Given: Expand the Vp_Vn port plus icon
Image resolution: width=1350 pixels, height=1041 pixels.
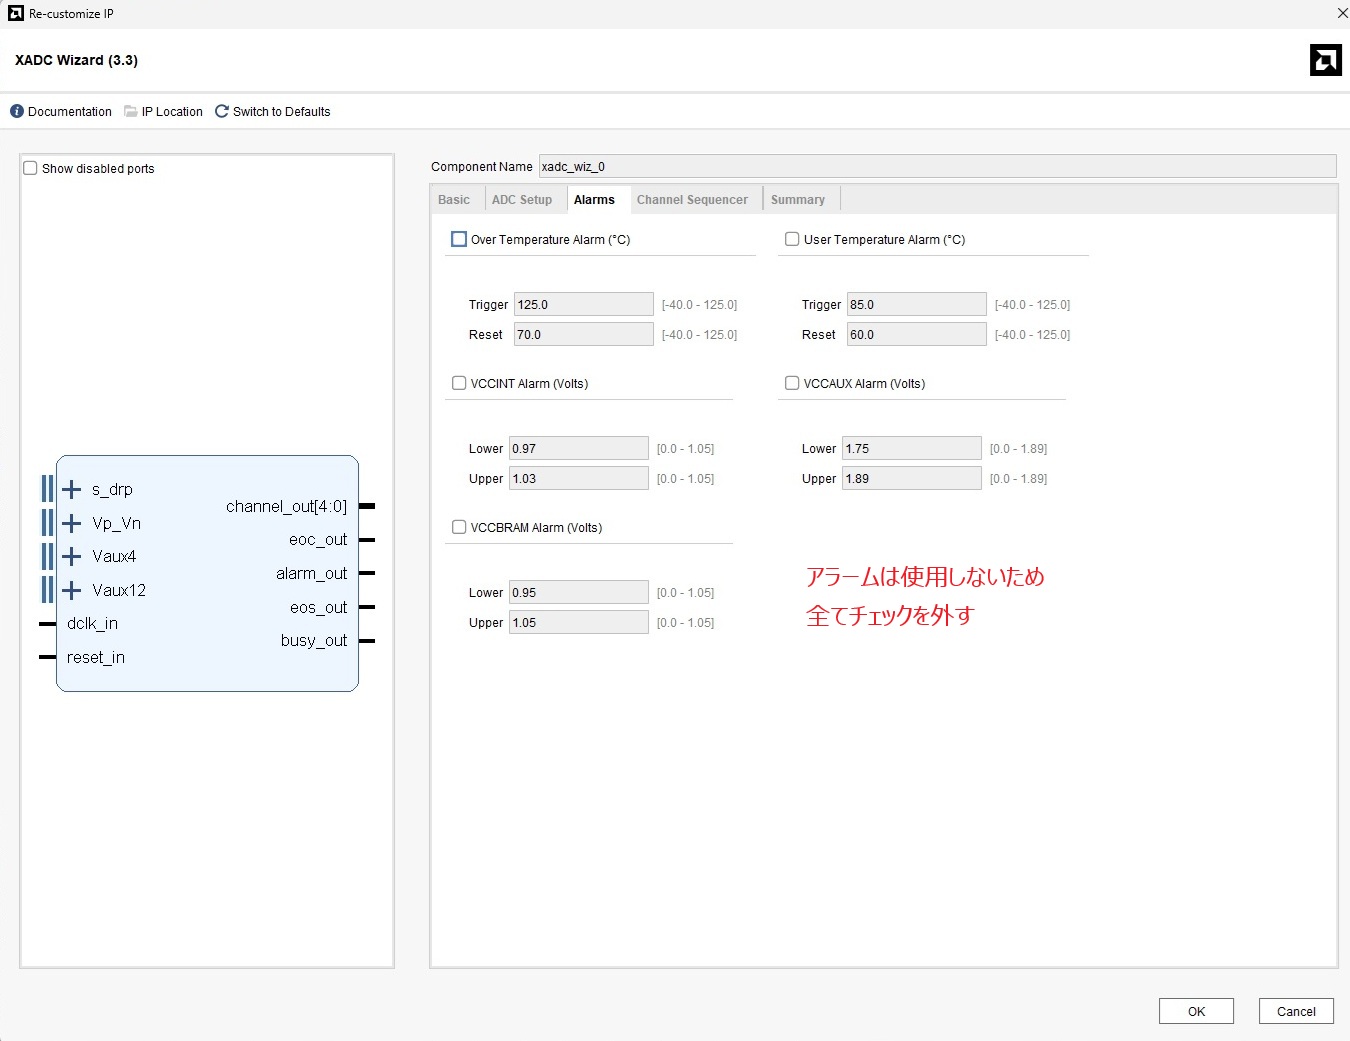Looking at the screenshot, I should click(72, 523).
